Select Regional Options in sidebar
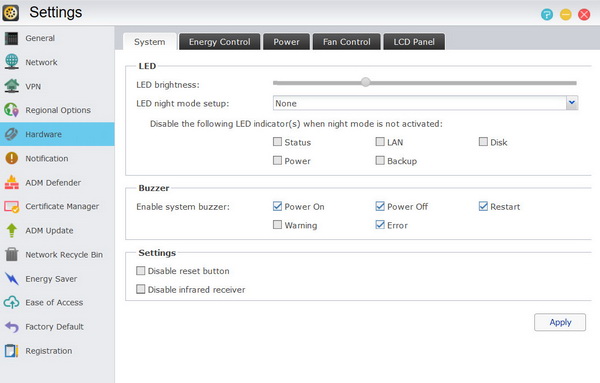600x383 pixels. [x=57, y=110]
